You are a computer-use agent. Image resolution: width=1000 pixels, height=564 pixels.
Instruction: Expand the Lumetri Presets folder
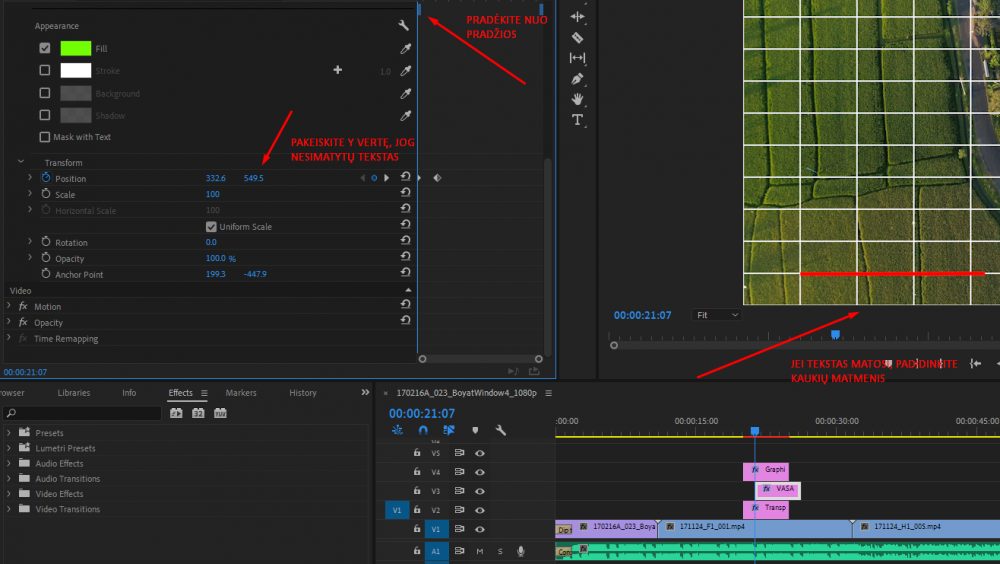pyautogui.click(x=9, y=448)
